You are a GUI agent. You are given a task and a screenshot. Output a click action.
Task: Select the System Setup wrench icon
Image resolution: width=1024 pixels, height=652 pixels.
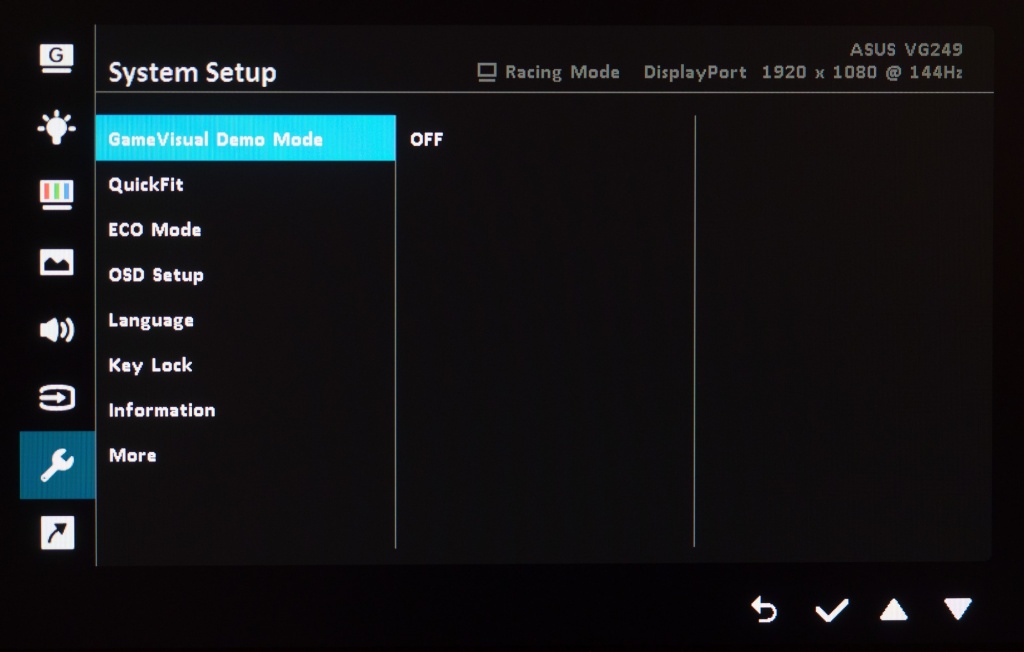click(57, 465)
